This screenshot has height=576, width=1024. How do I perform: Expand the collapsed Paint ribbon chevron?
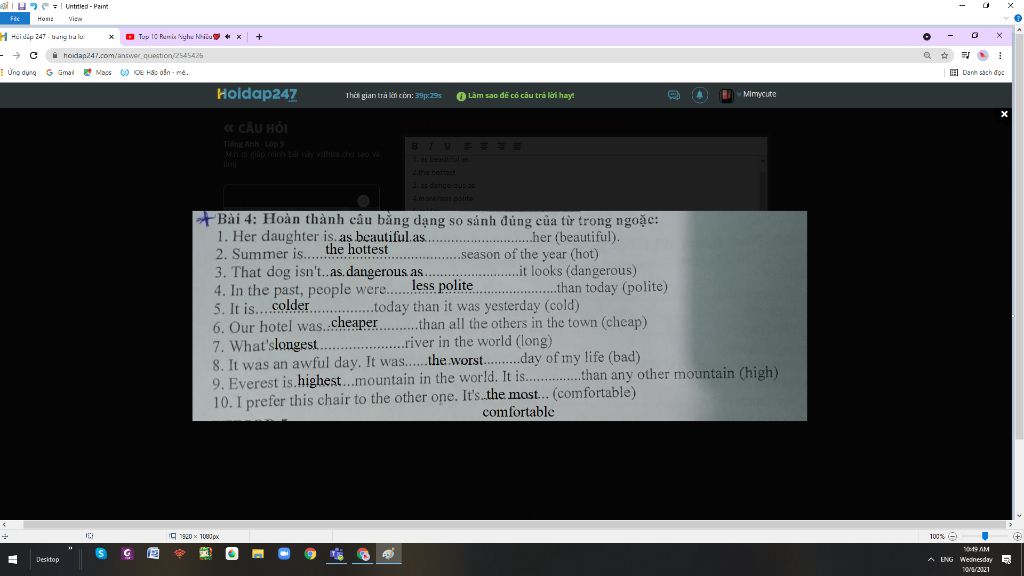pos(1006,18)
